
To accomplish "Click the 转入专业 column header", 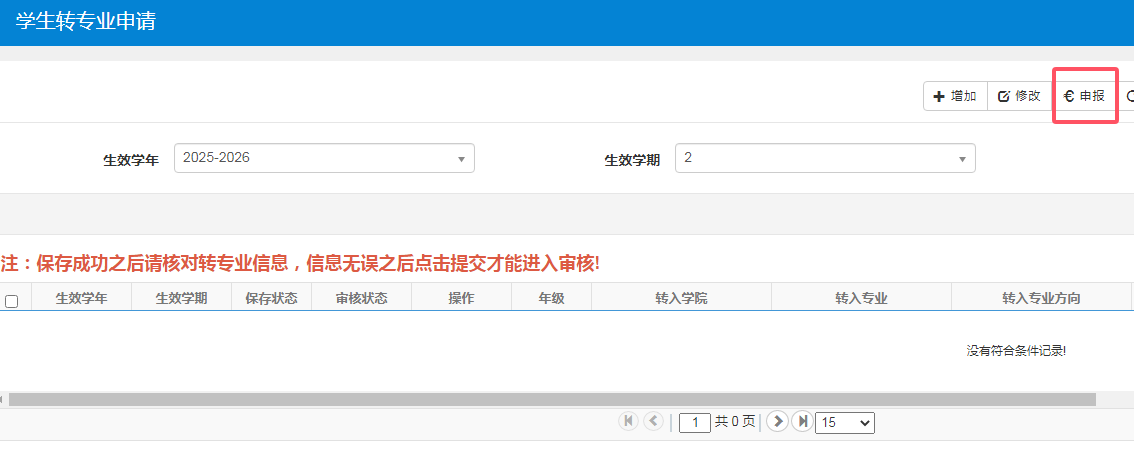I will point(861,298).
